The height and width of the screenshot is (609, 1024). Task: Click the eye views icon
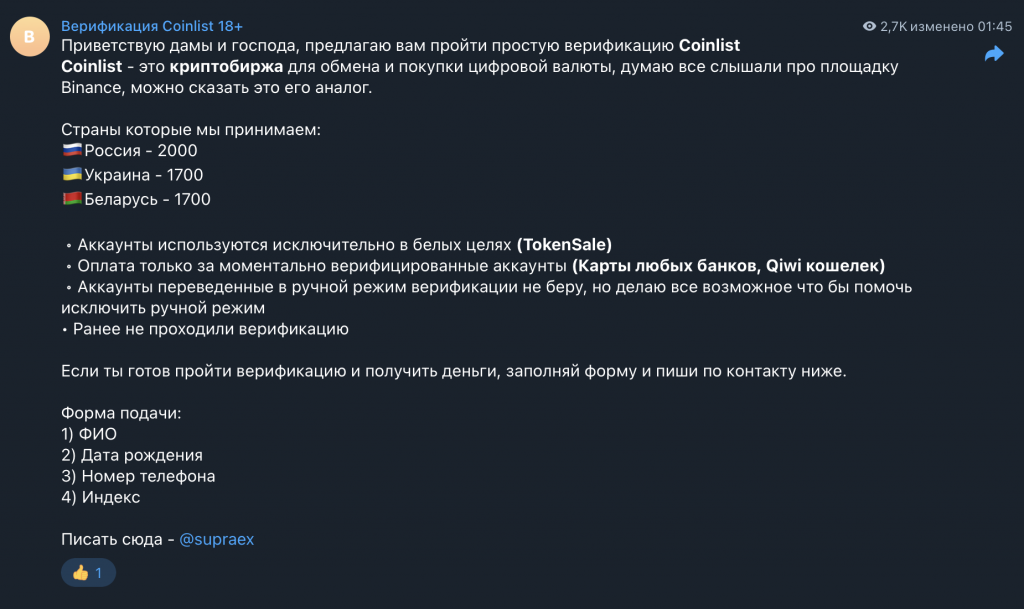(869, 27)
